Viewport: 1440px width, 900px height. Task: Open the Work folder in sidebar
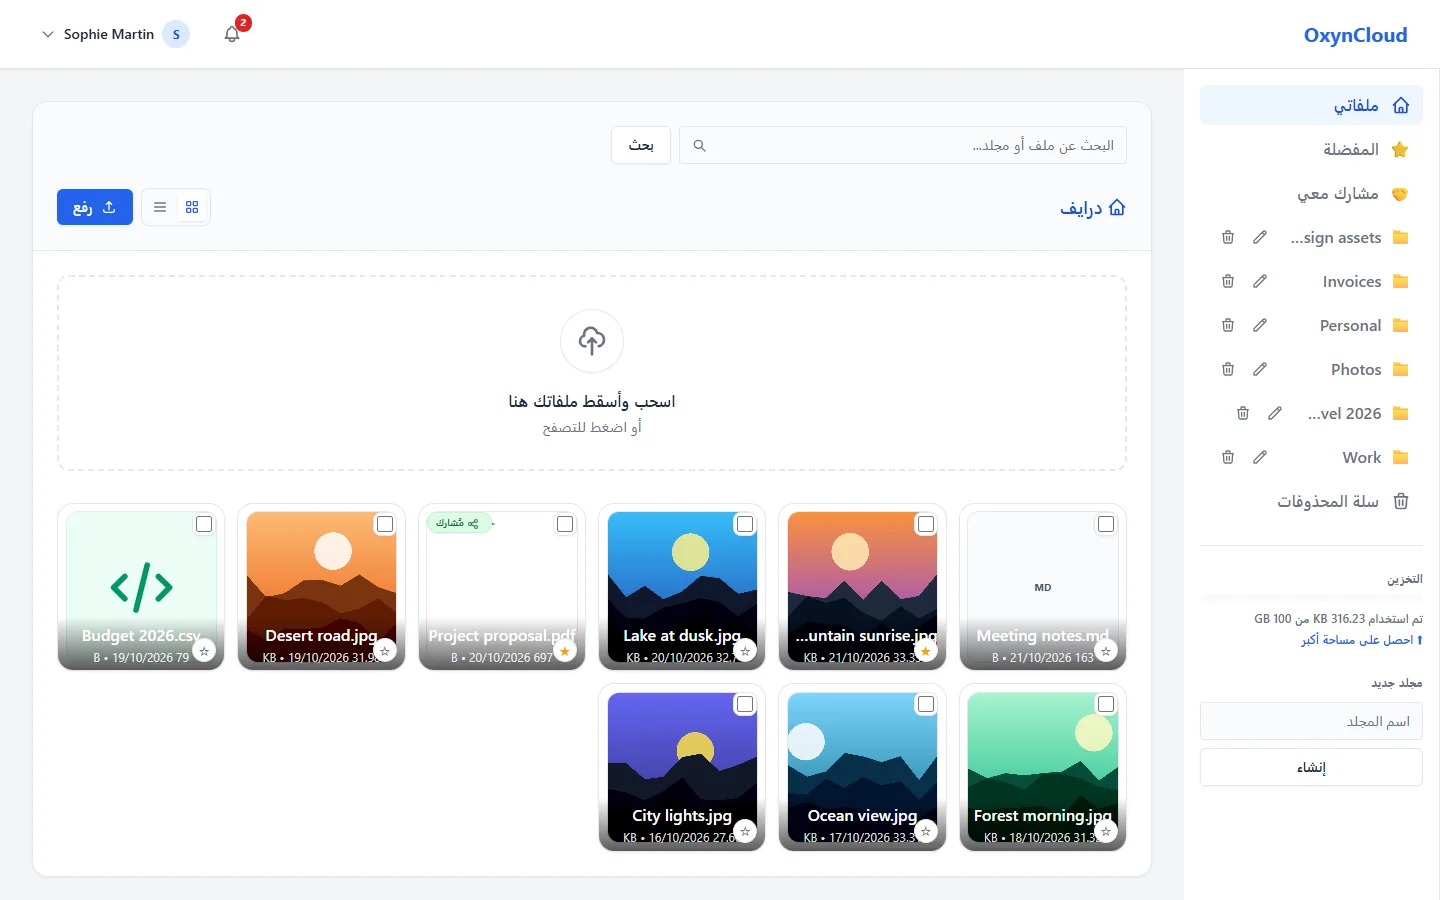[1361, 457]
